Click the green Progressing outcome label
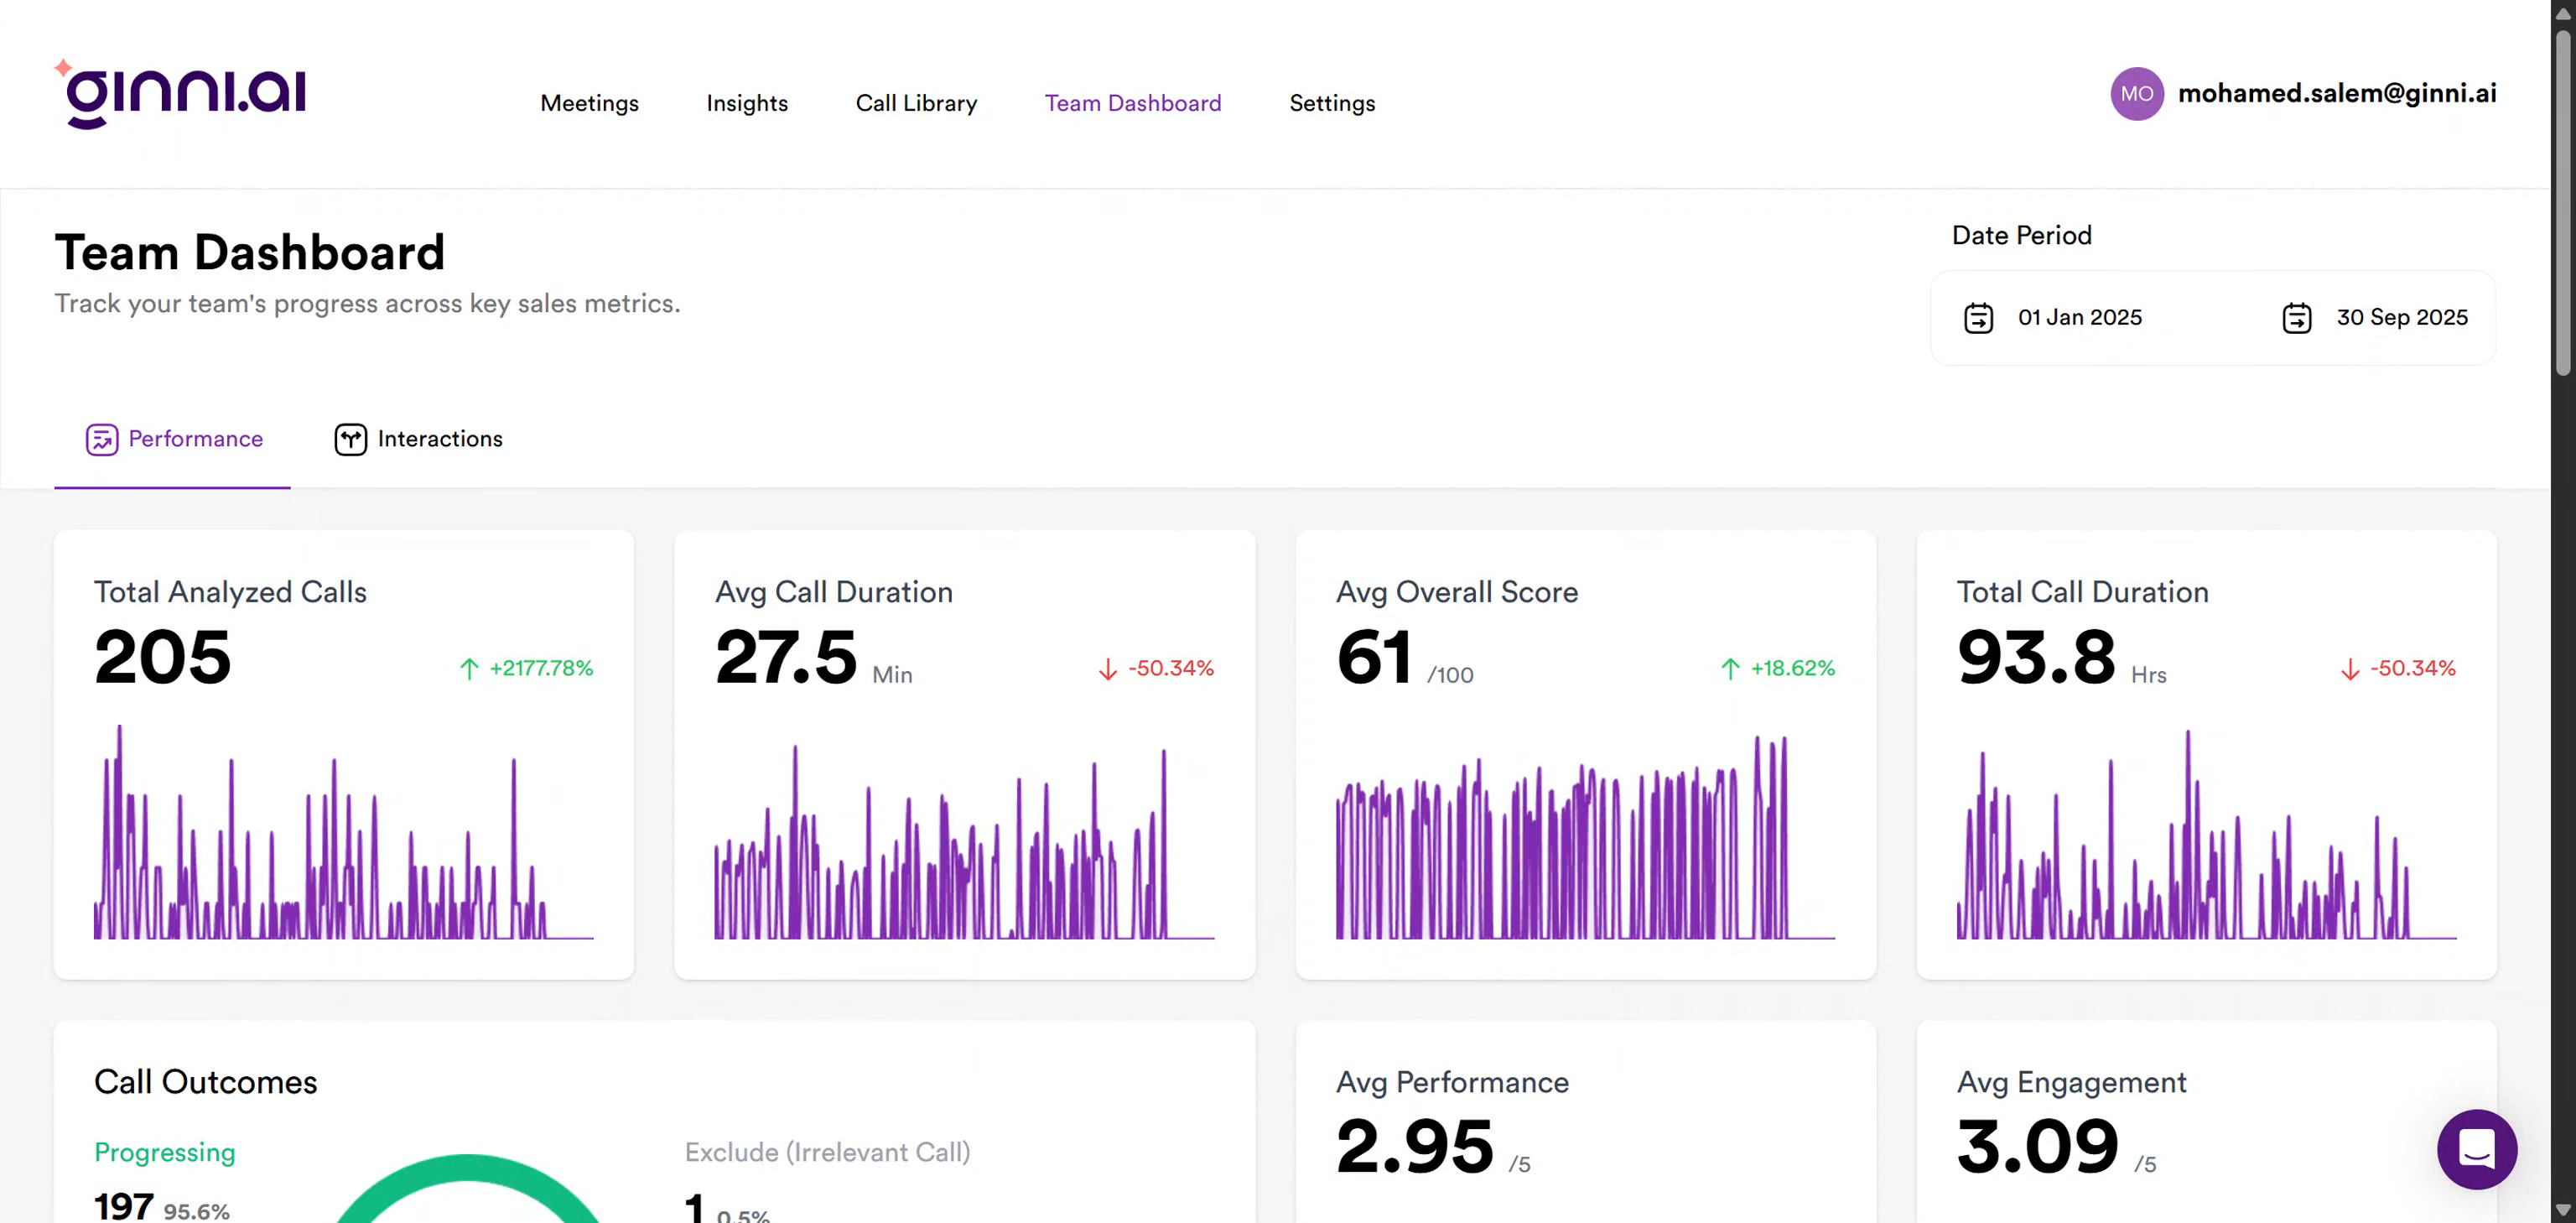The width and height of the screenshot is (2576, 1223). click(x=165, y=1152)
